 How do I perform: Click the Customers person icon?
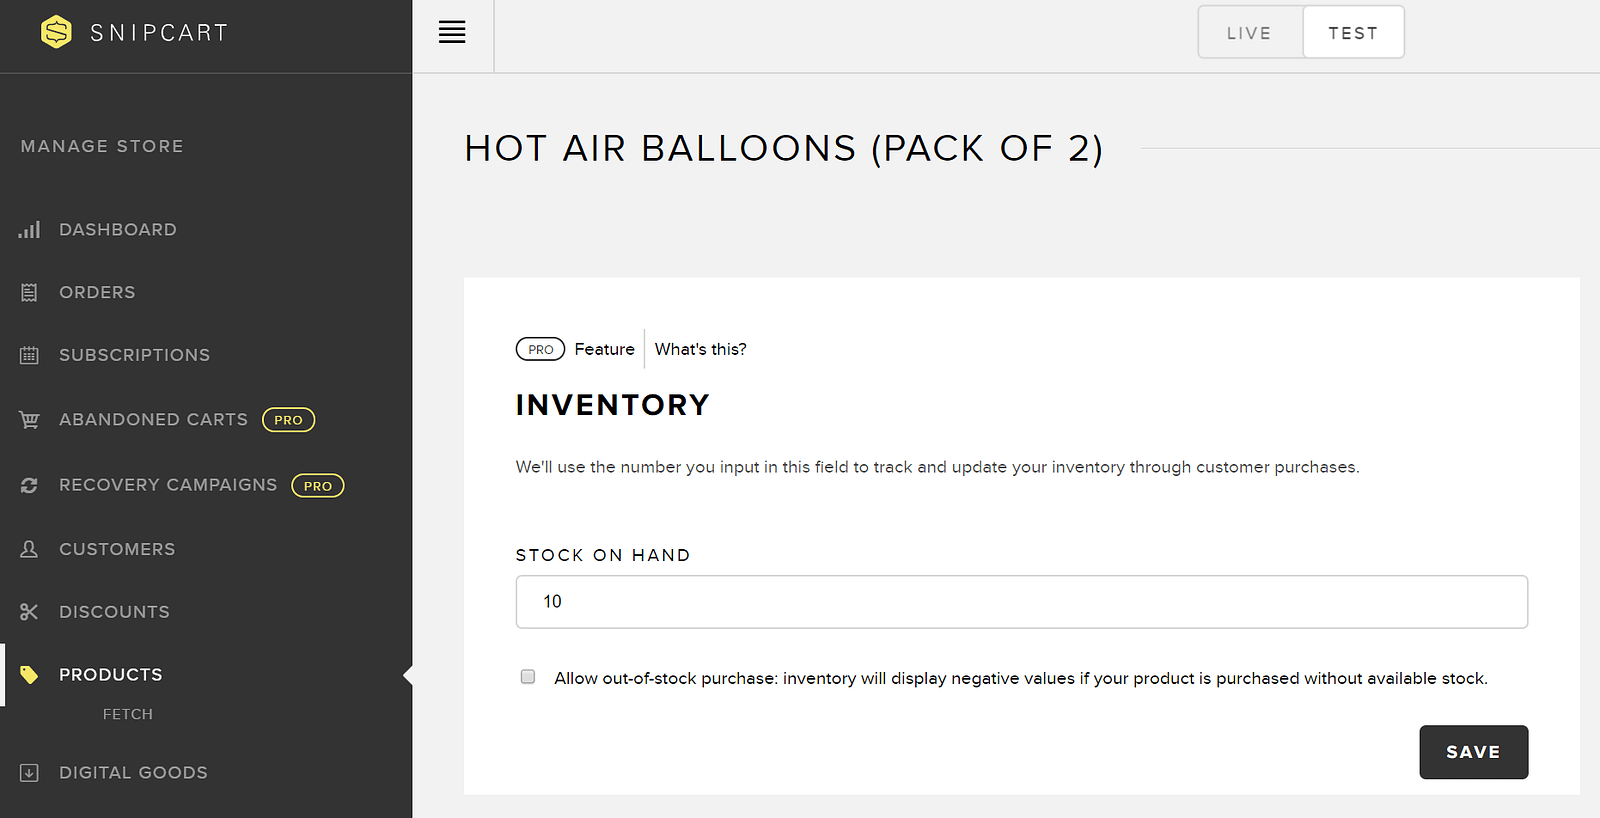[29, 549]
